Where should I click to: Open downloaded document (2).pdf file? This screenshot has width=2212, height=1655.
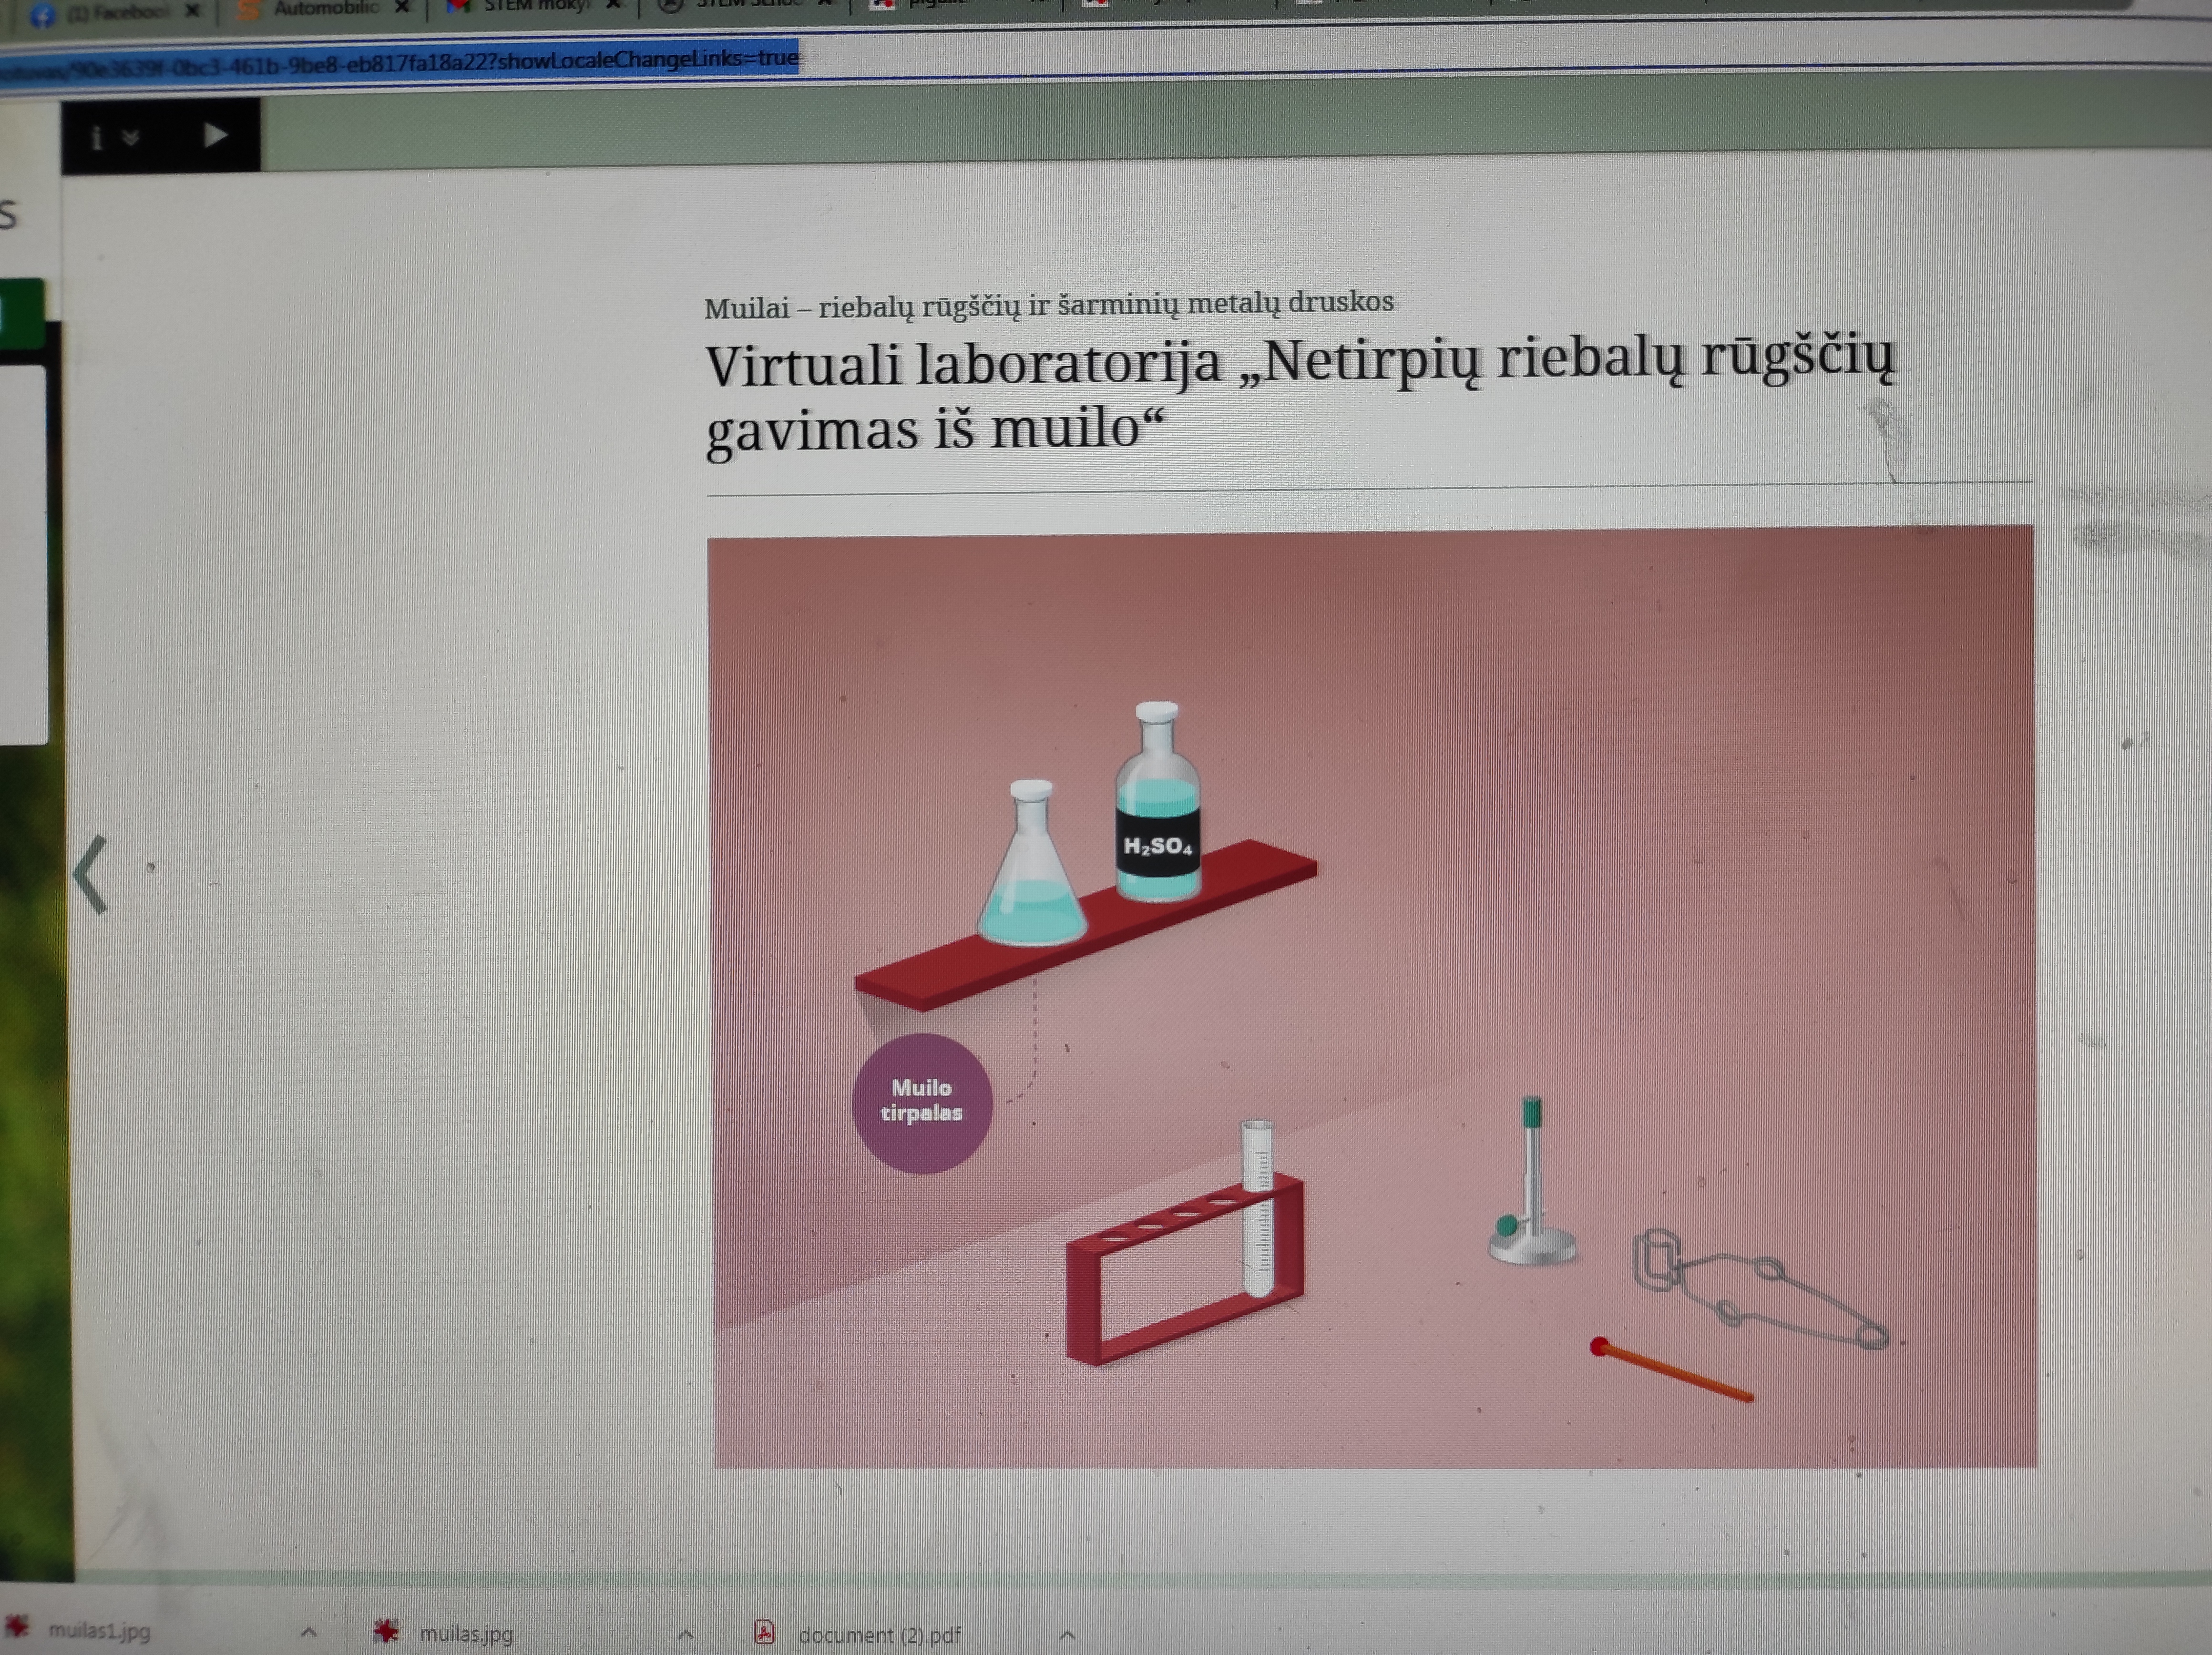pyautogui.click(x=878, y=1636)
